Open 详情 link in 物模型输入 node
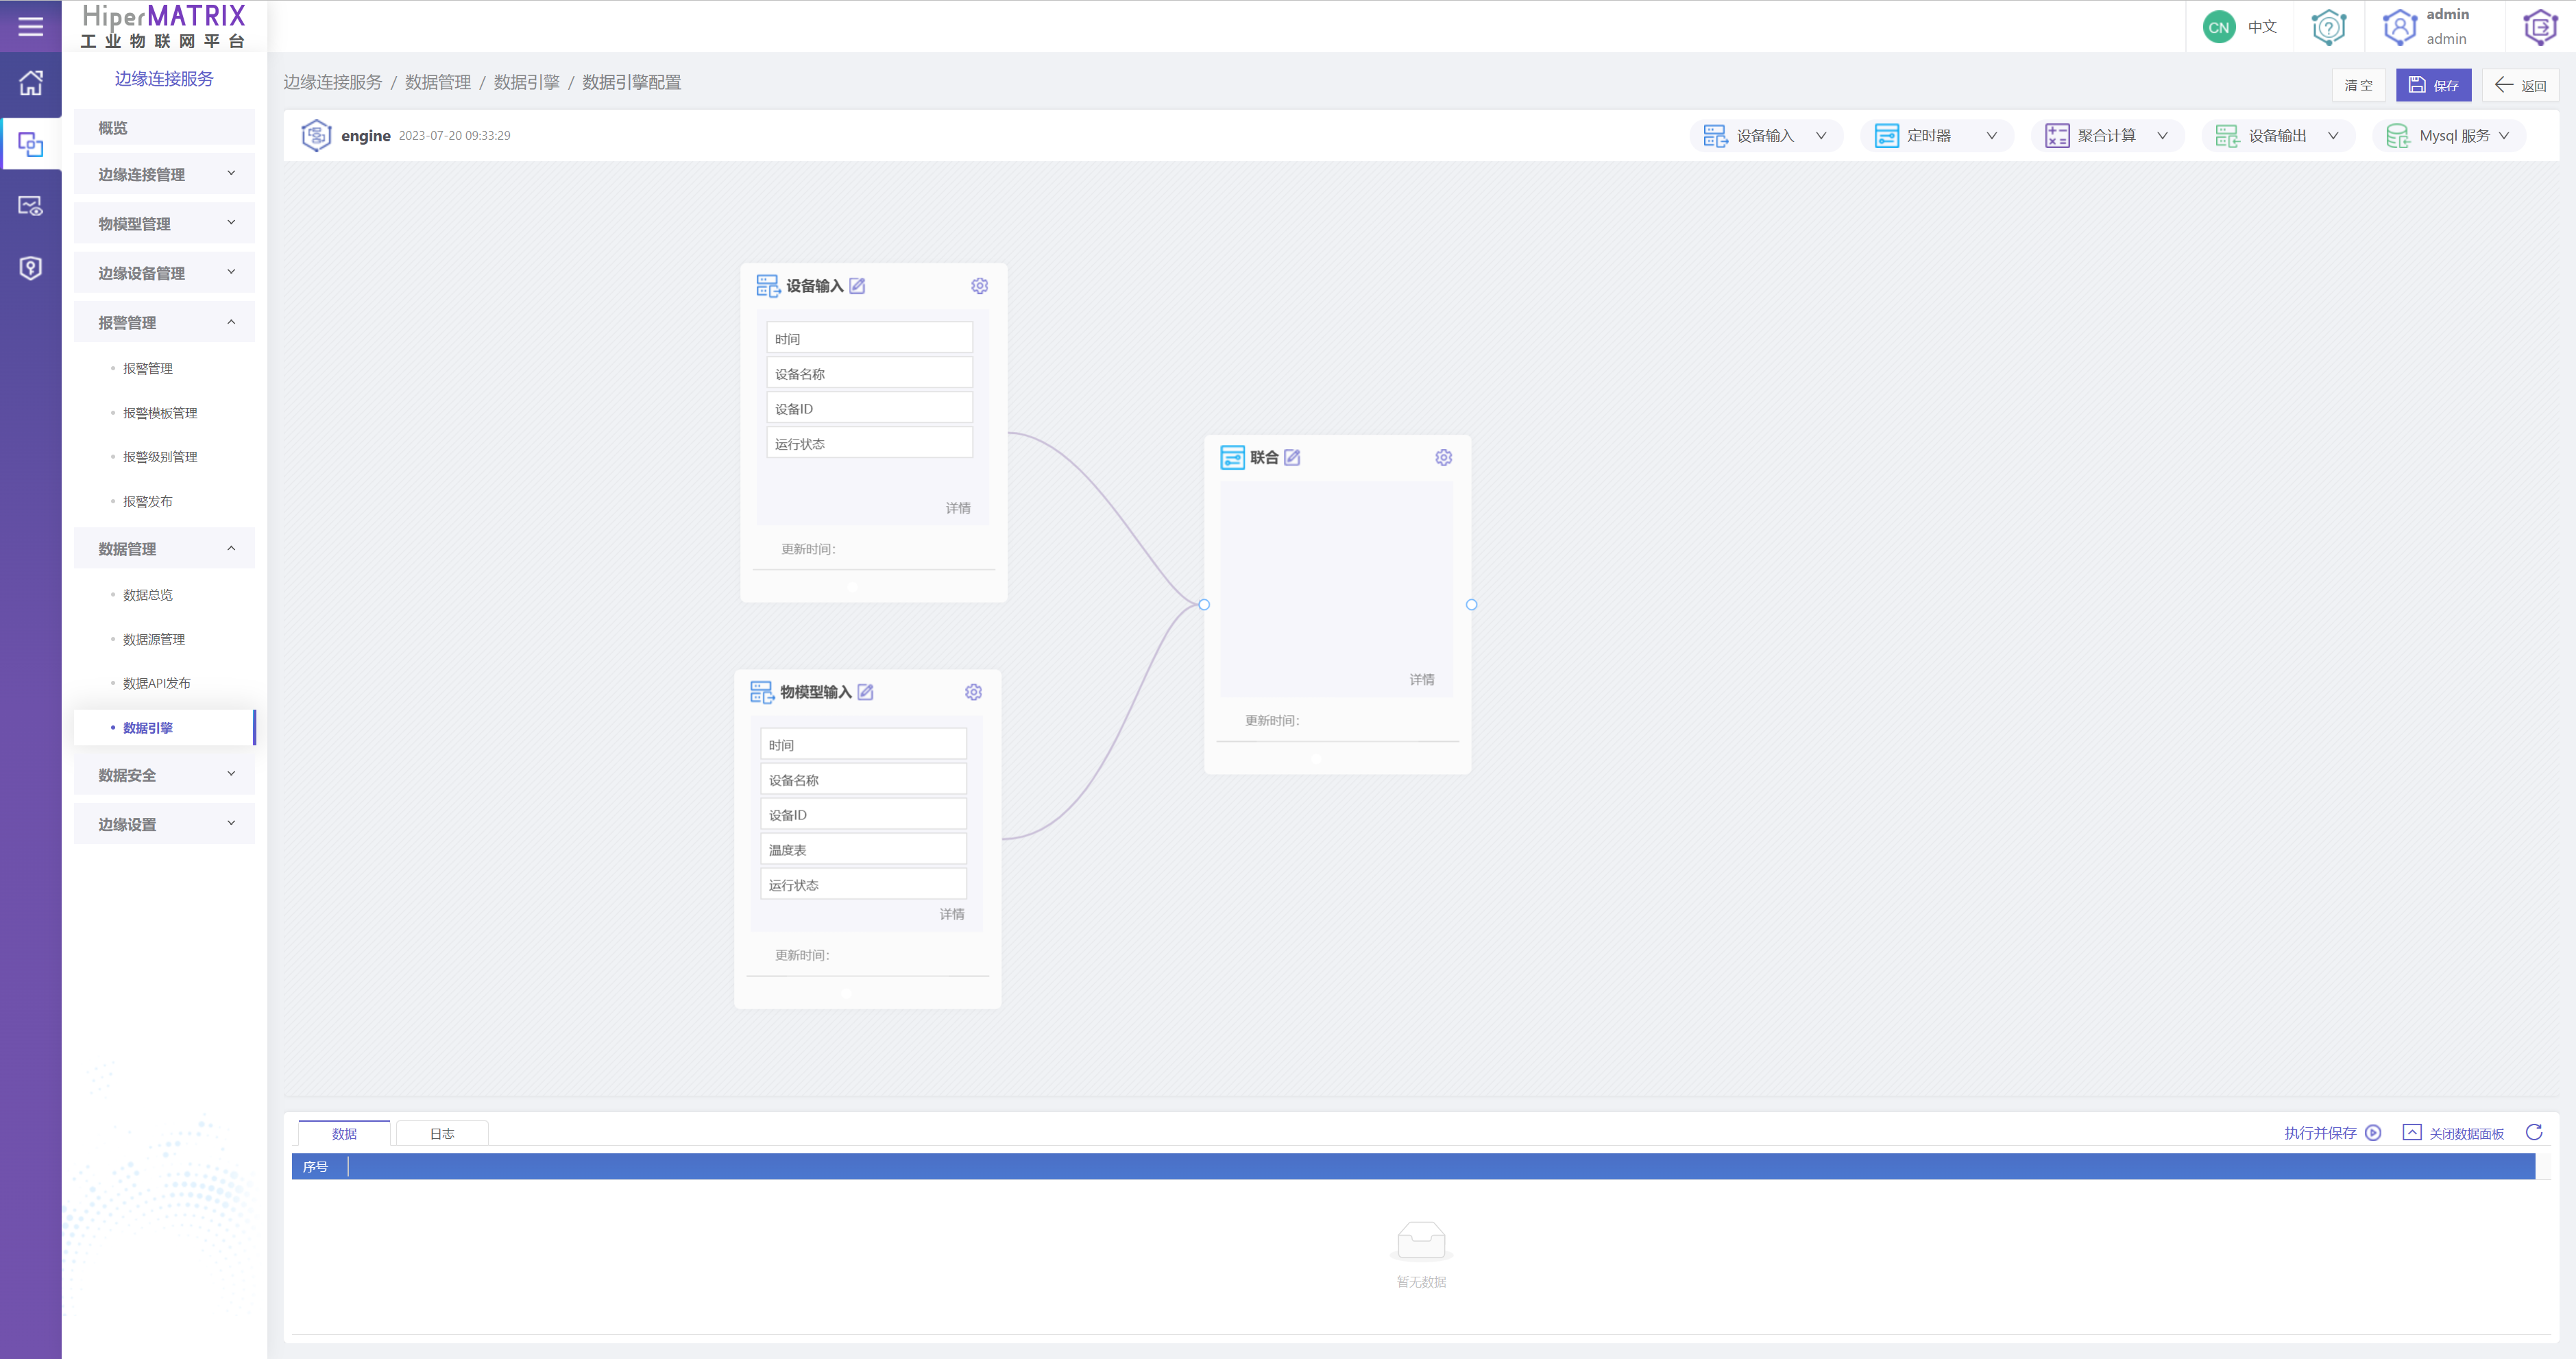 click(x=952, y=914)
